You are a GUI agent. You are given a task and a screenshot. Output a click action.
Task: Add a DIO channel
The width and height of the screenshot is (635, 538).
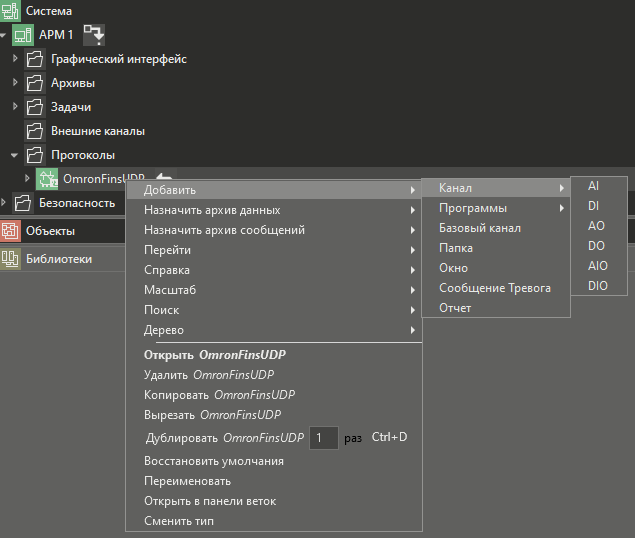click(599, 286)
